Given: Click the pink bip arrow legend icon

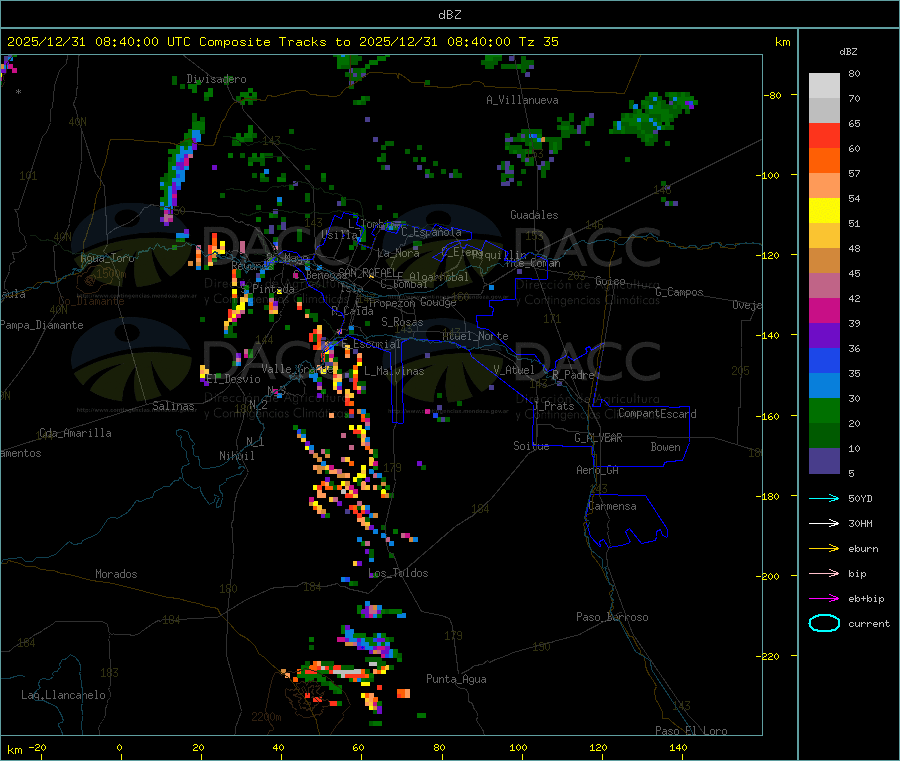Looking at the screenshot, I should pos(824,573).
